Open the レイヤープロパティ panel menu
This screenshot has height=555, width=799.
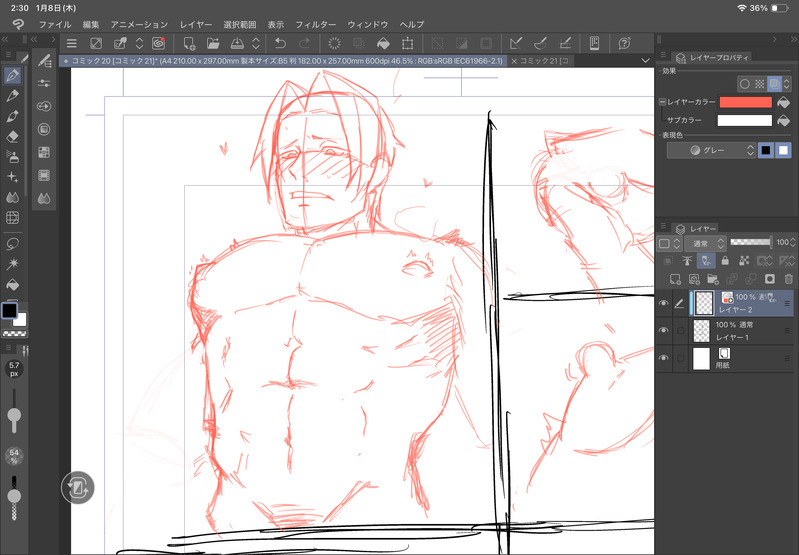pos(663,55)
